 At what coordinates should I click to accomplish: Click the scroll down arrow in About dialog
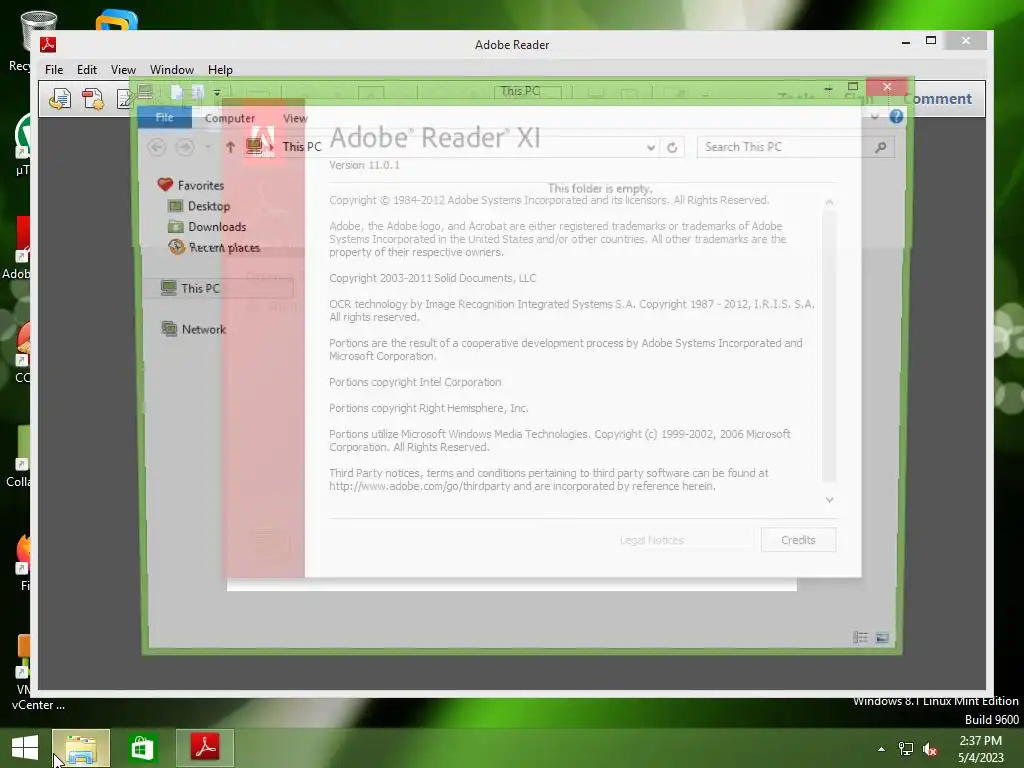(829, 500)
